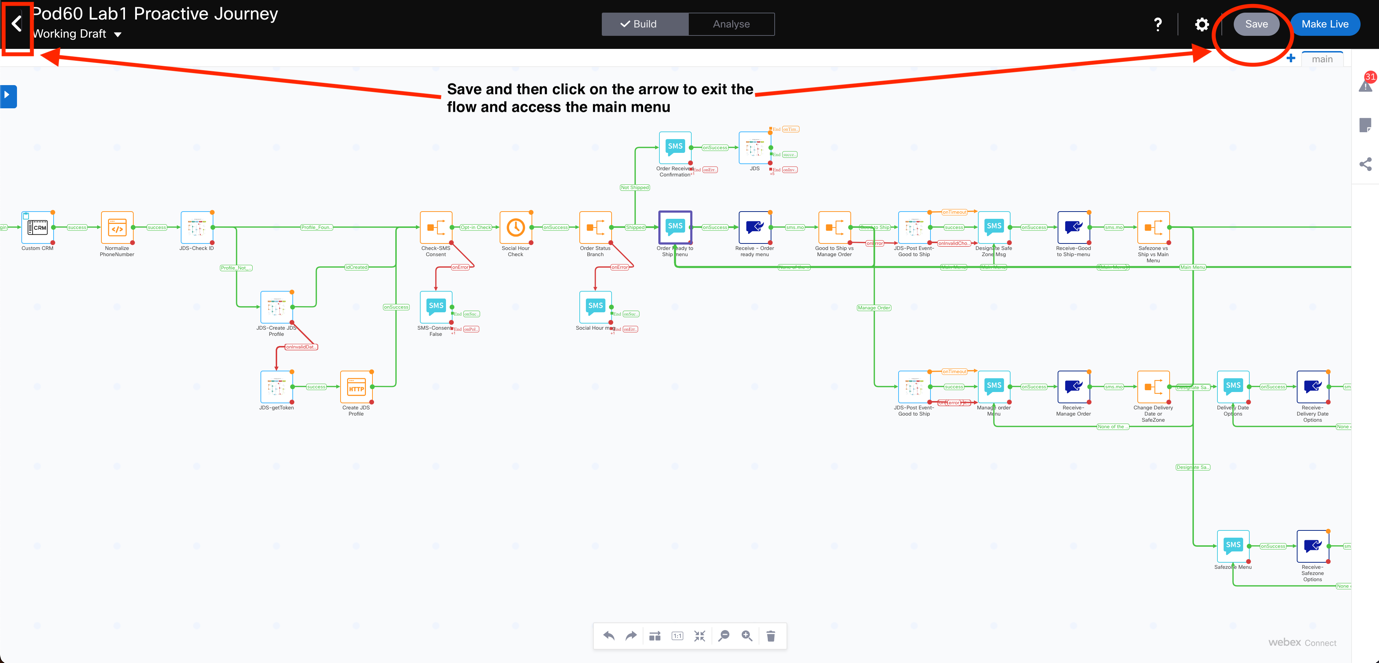Select the Custom CRM node

tap(37, 228)
